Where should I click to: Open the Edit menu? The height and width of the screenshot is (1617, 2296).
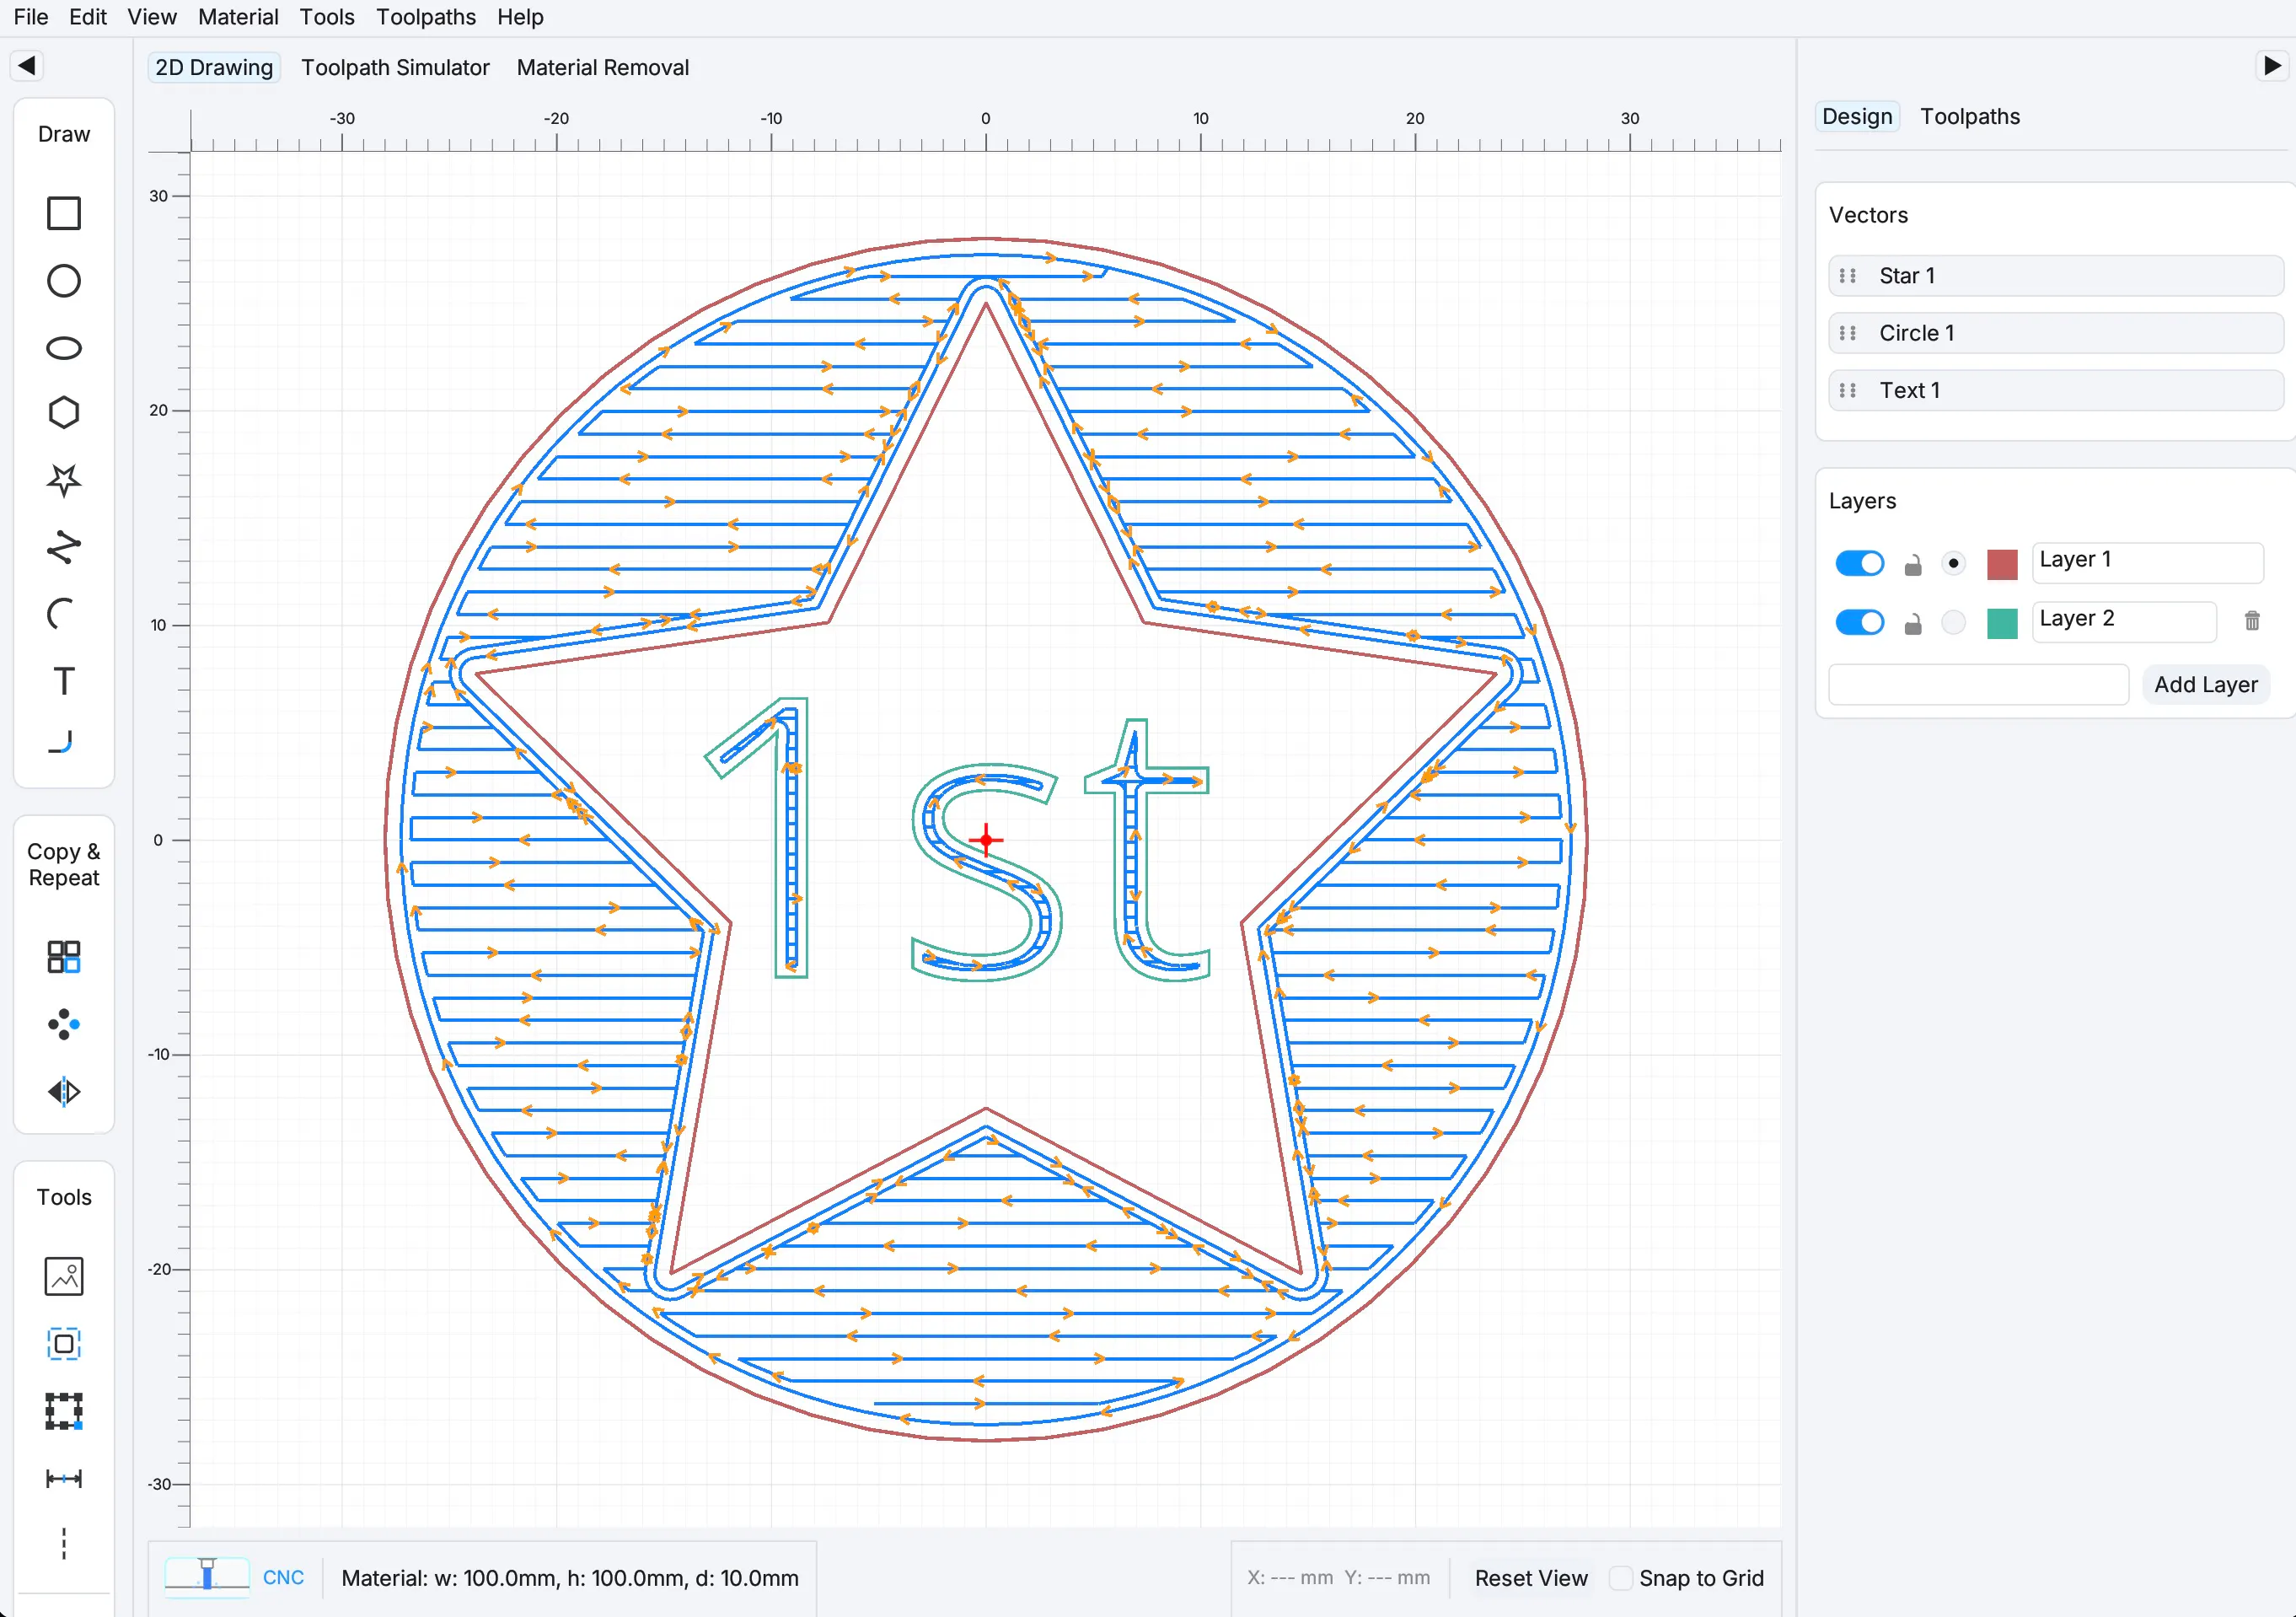(x=88, y=17)
